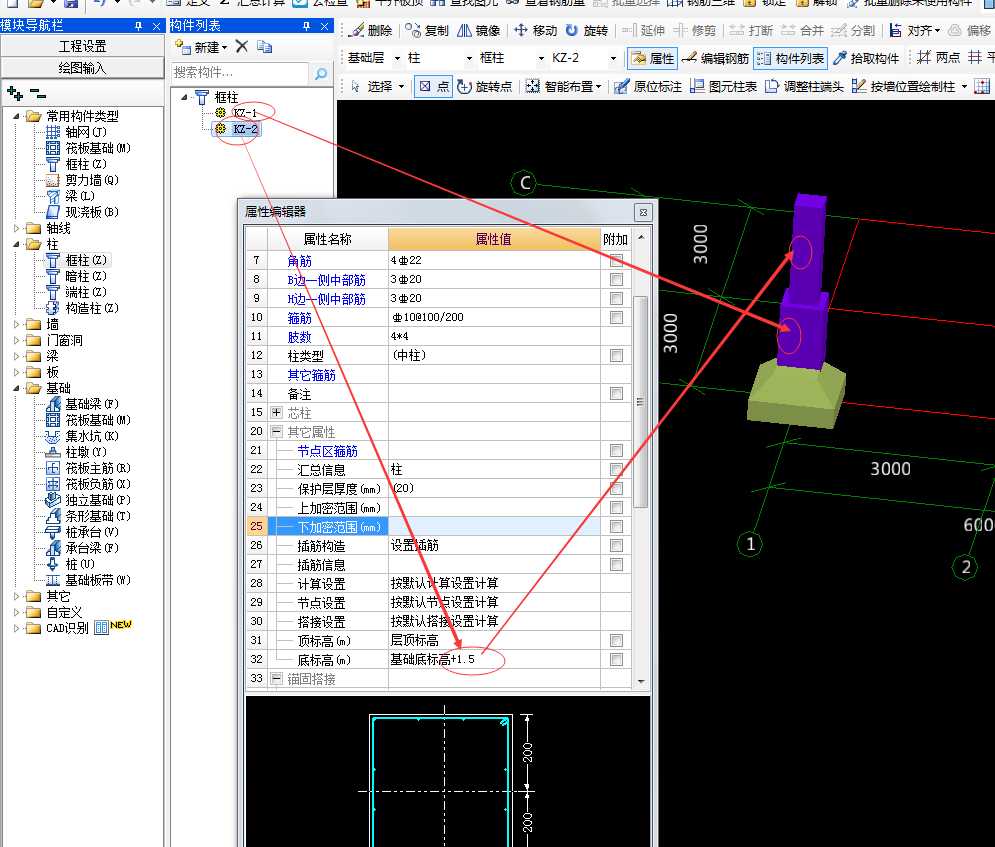The image size is (995, 847).
Task: Click 调整柱端头 adjust column end tool
Action: [804, 86]
